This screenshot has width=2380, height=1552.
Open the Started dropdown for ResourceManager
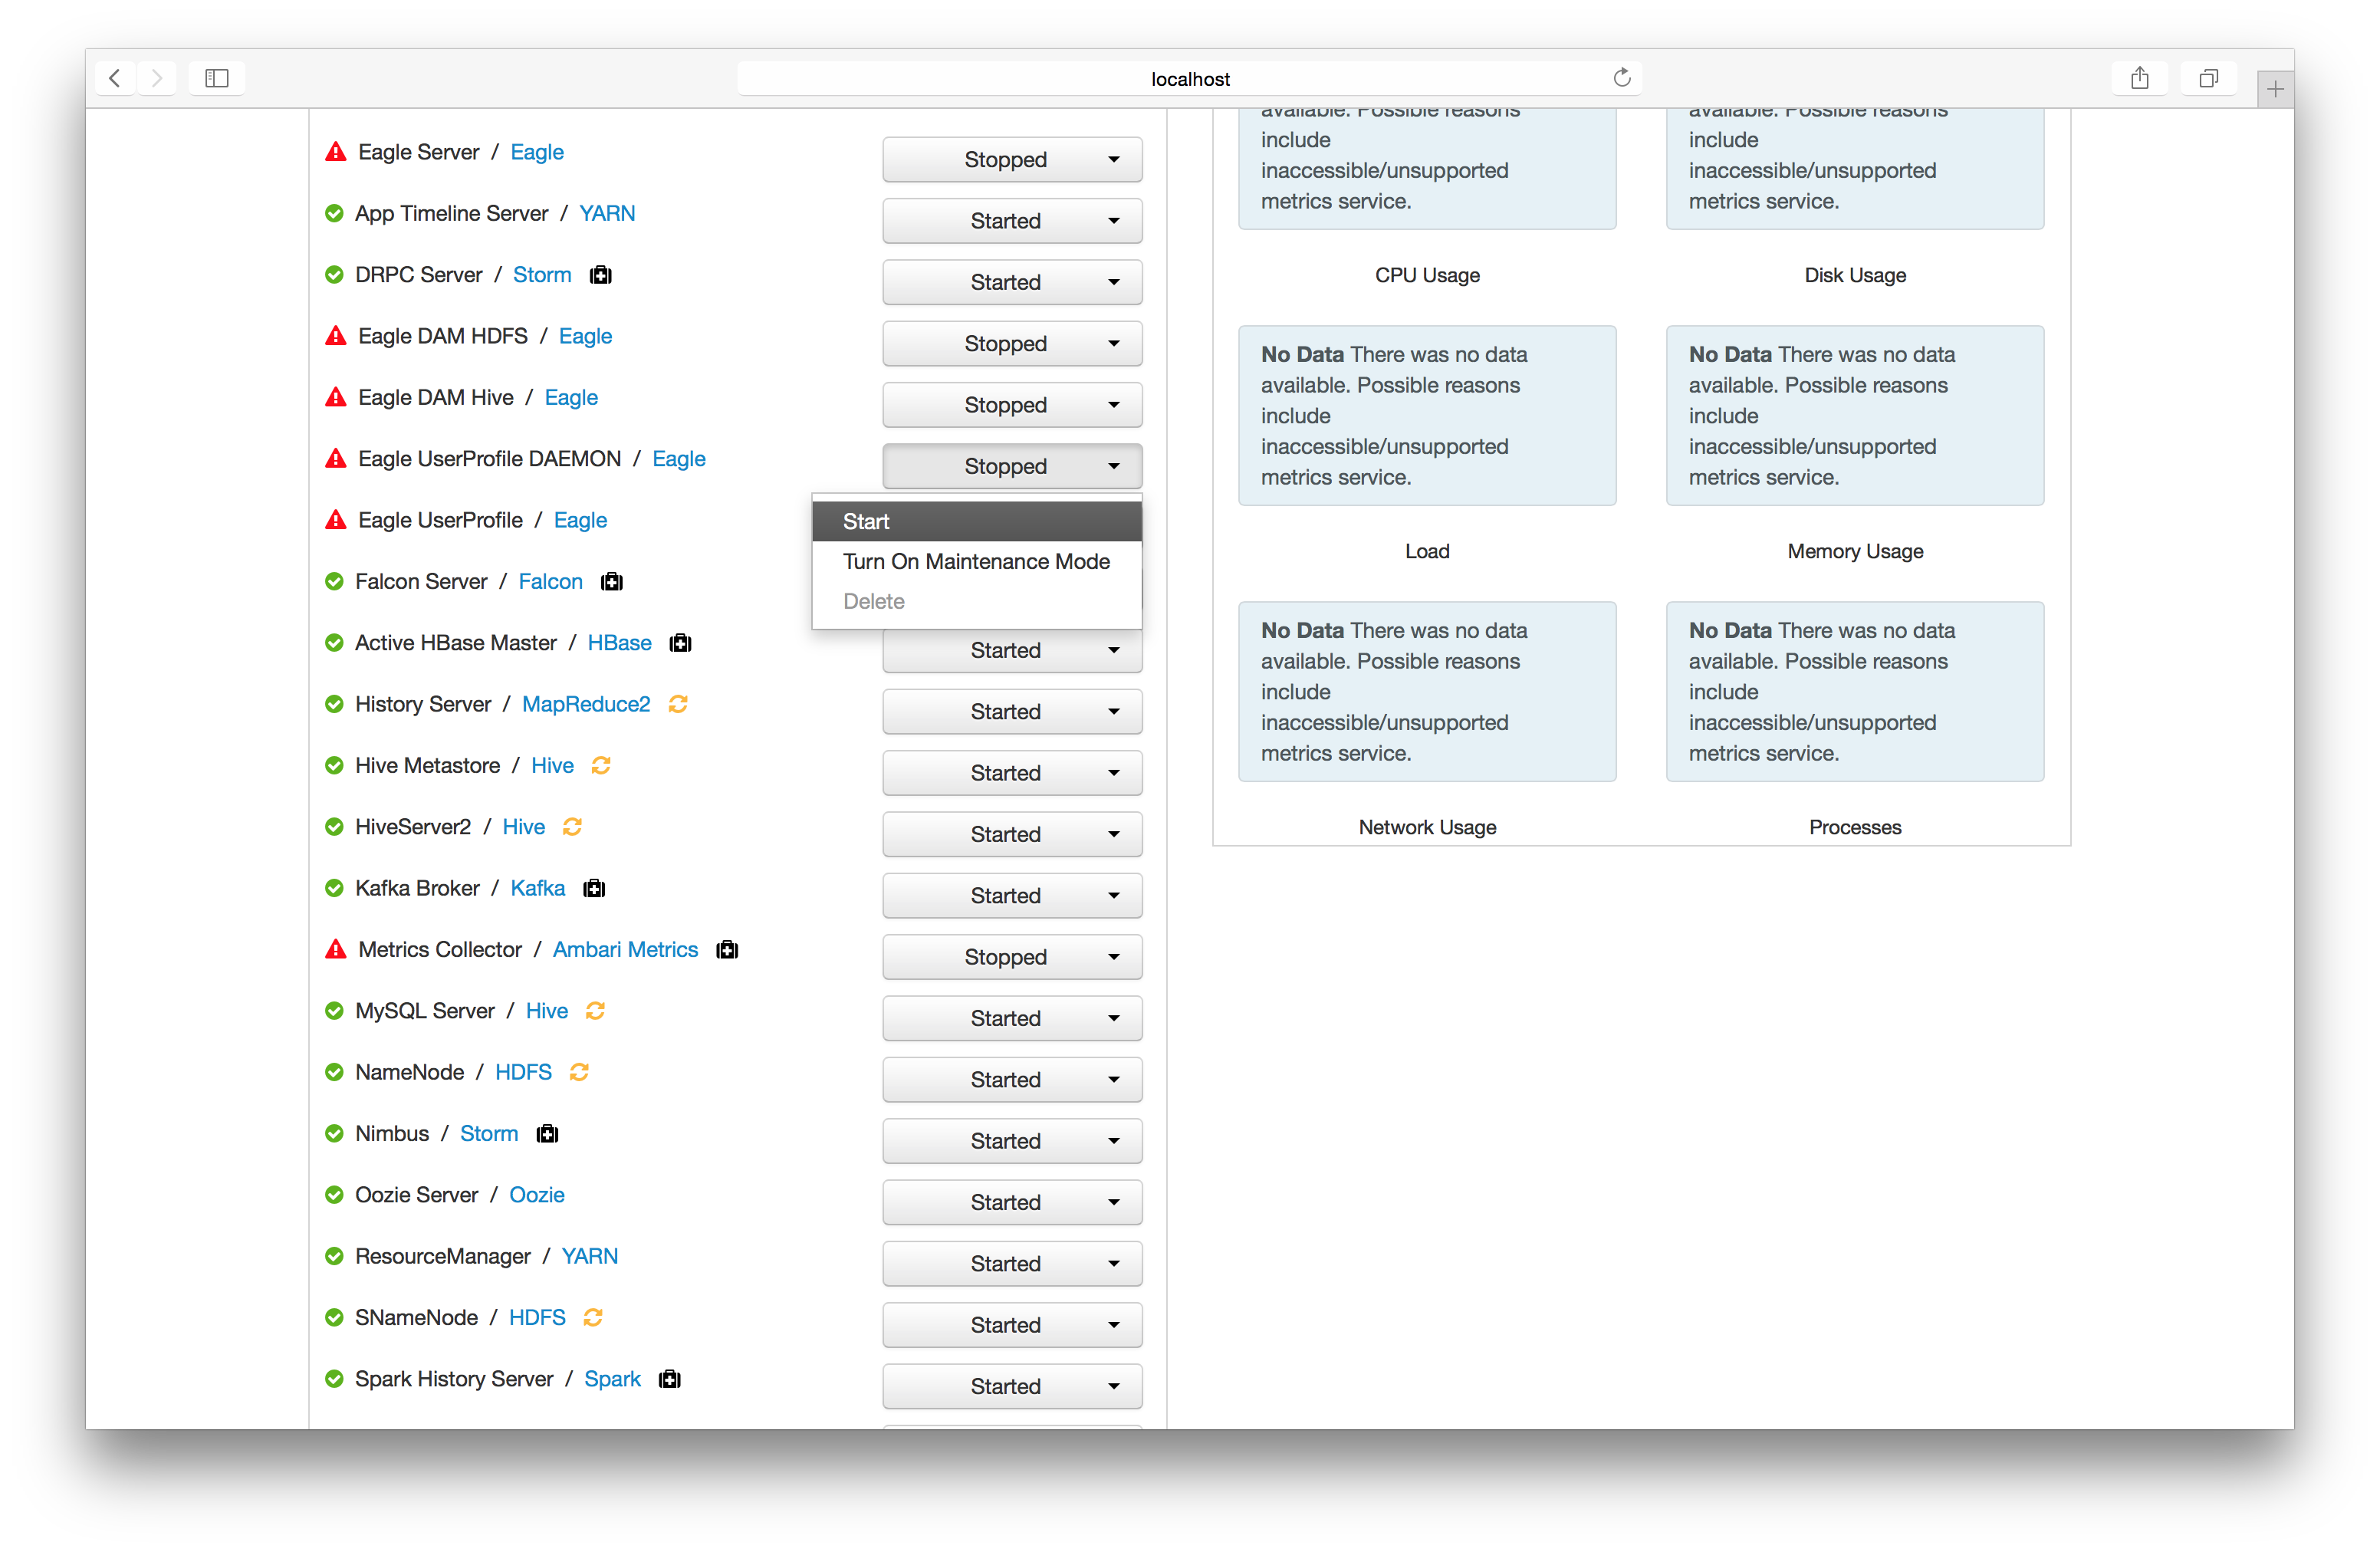(1012, 1264)
